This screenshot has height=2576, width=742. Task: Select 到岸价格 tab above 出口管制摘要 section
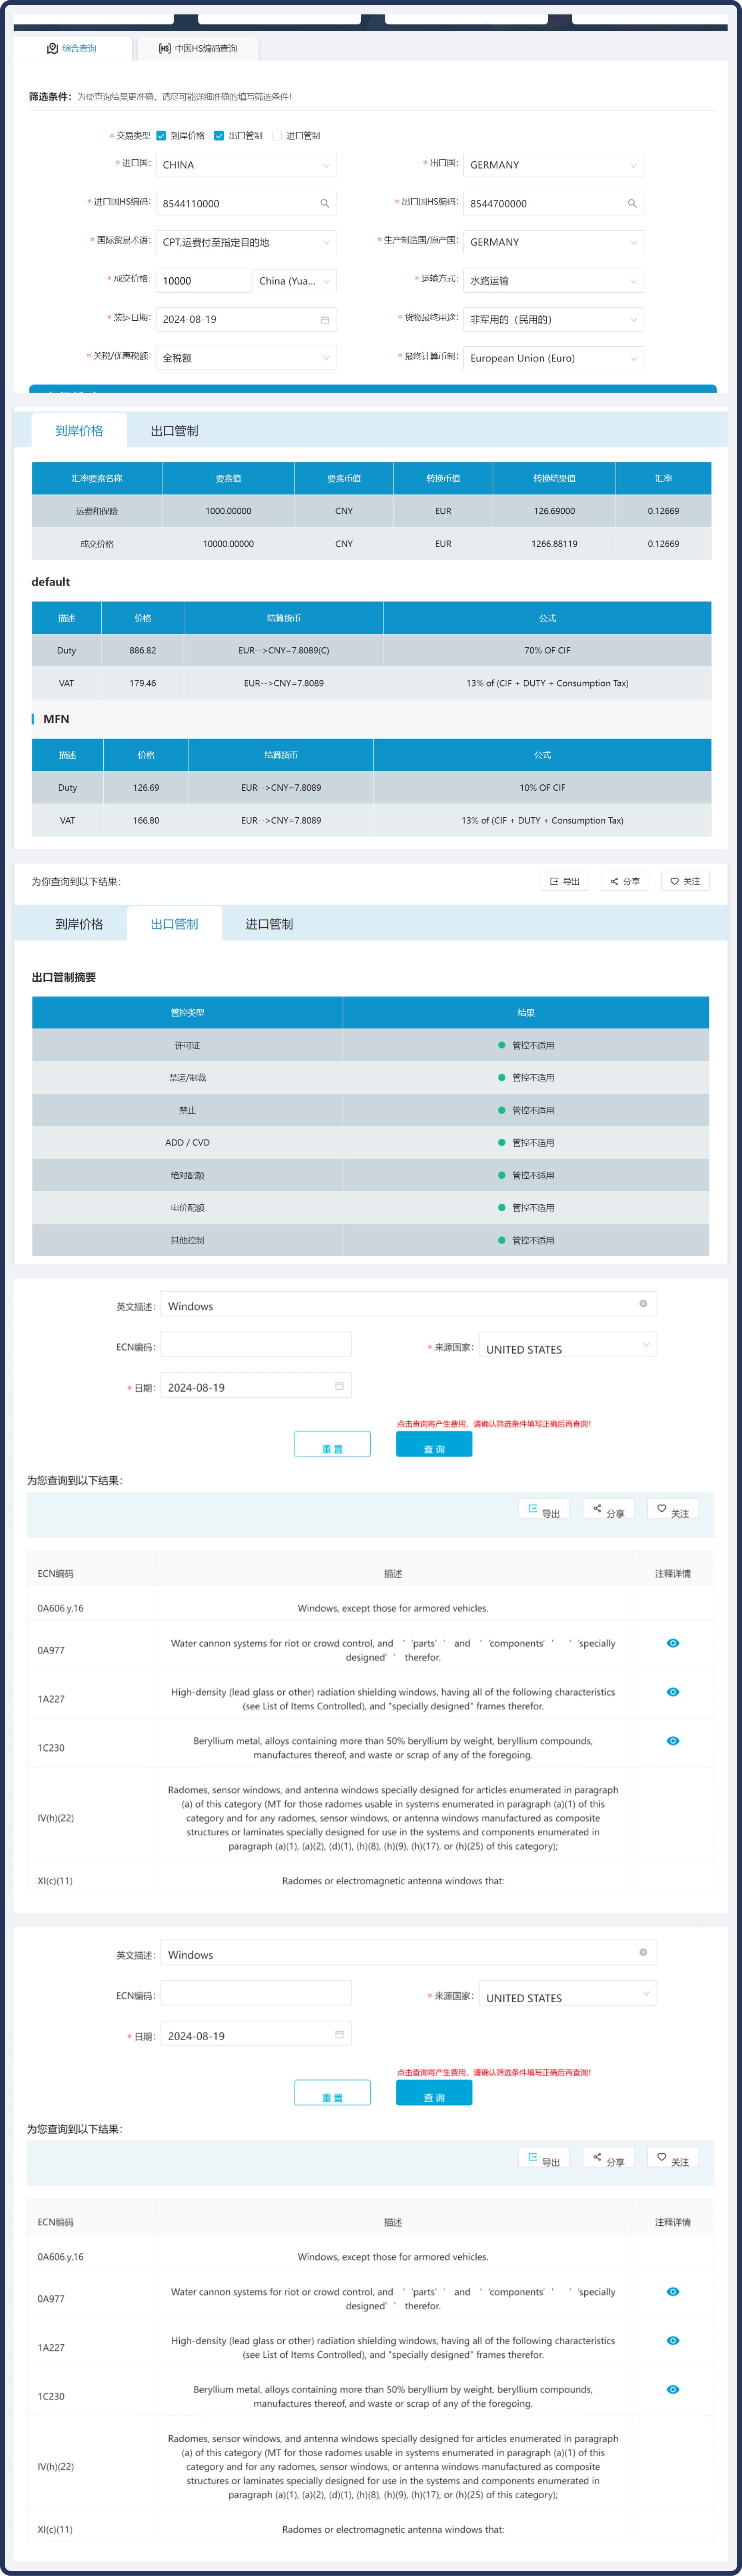pos(79,924)
